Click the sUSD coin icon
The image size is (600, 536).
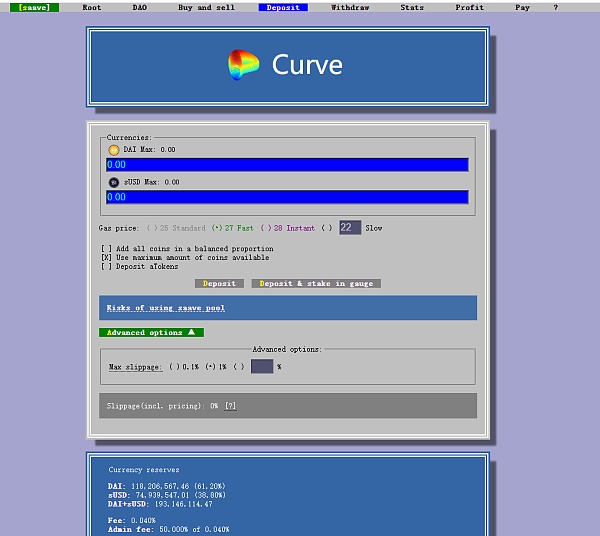(x=114, y=182)
